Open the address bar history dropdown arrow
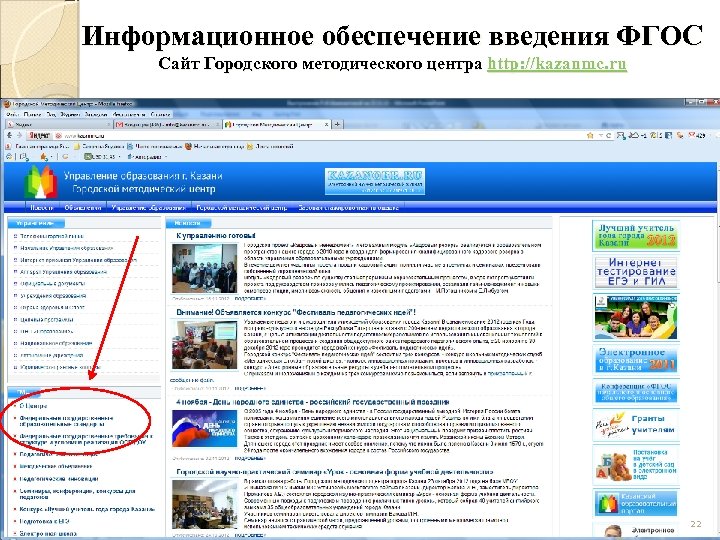The width and height of the screenshot is (720, 540). click(600, 135)
